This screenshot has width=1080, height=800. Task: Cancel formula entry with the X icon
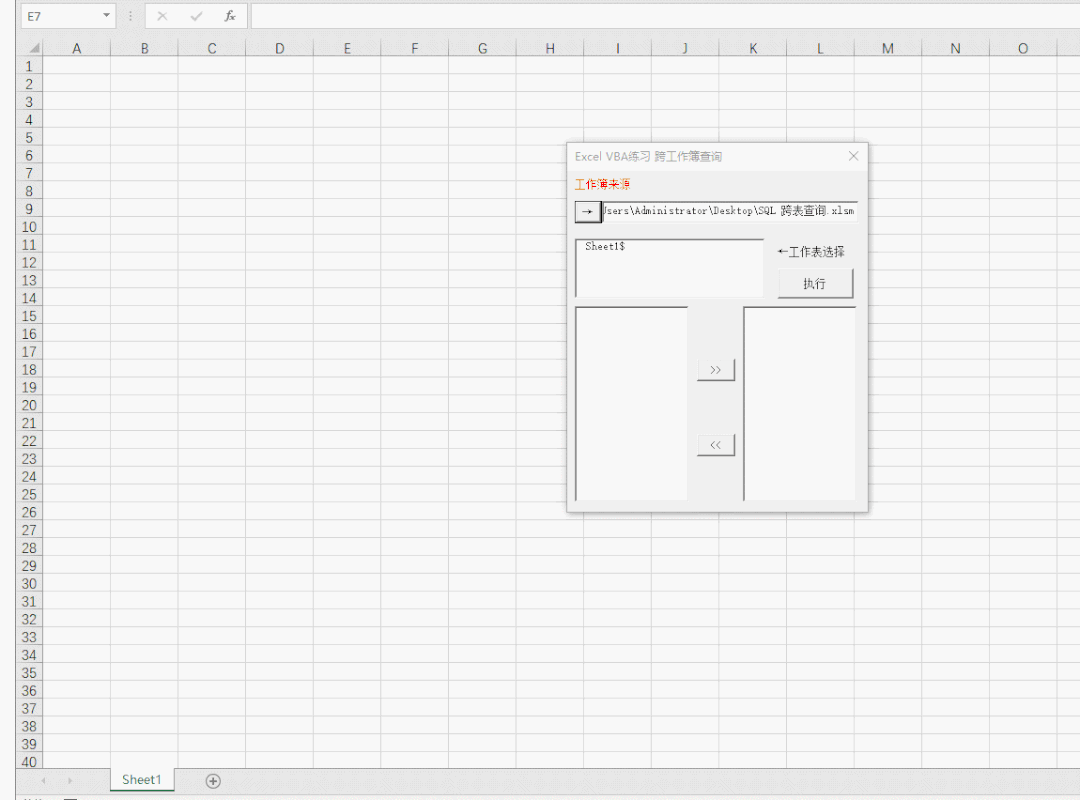[x=162, y=16]
